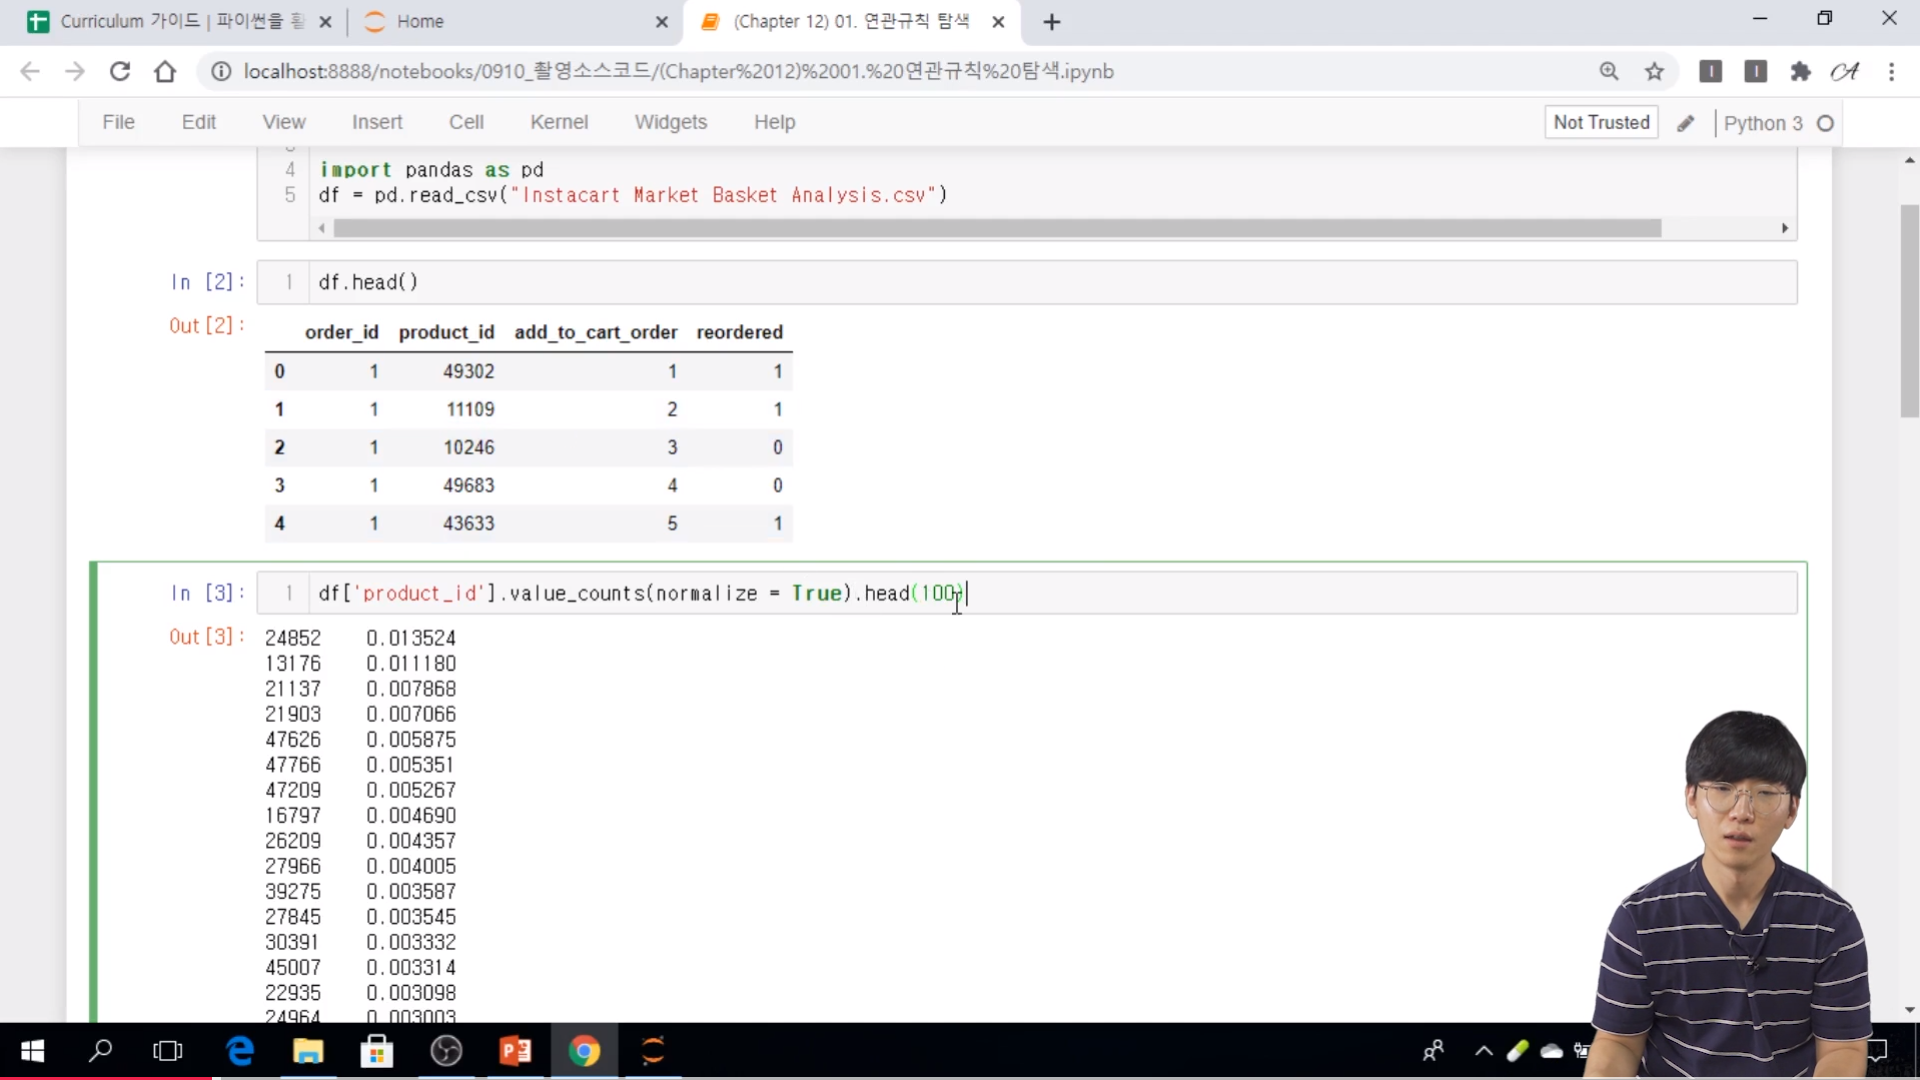Screen dimensions: 1920x1080
Task: Show hidden system tray icons chevron
Action: tap(1484, 1051)
